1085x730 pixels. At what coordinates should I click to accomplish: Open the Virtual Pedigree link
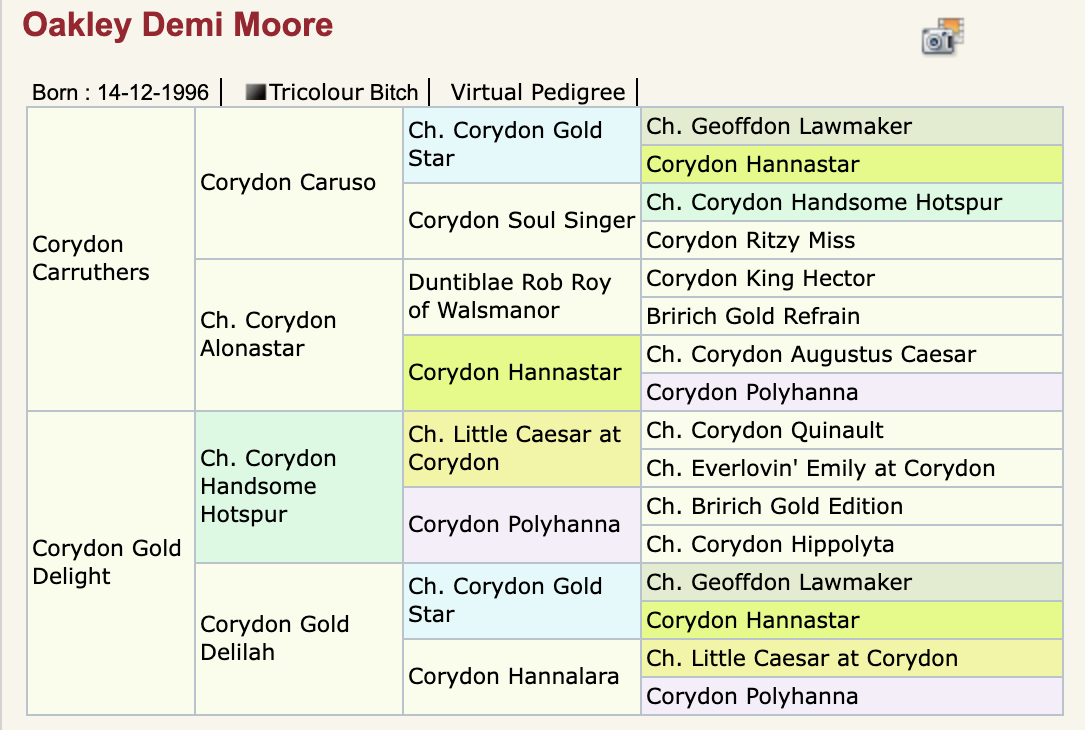coord(538,92)
